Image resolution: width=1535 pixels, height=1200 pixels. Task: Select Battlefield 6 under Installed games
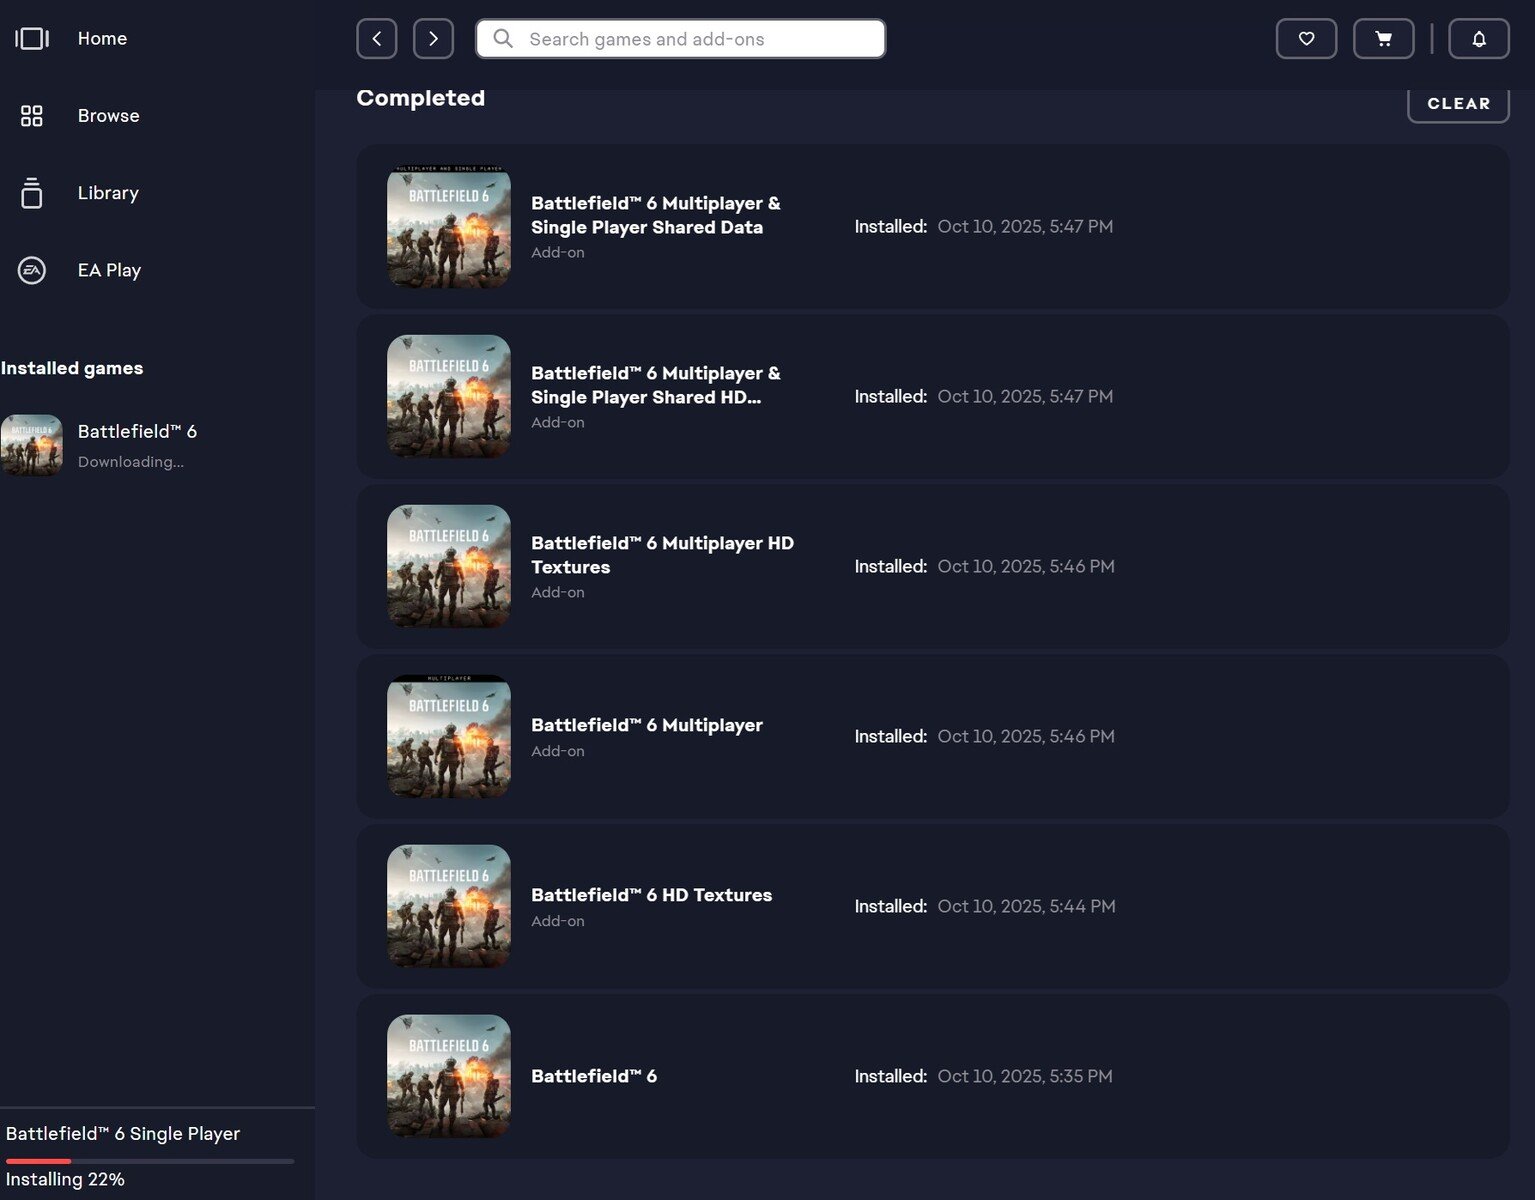pyautogui.click(x=137, y=432)
